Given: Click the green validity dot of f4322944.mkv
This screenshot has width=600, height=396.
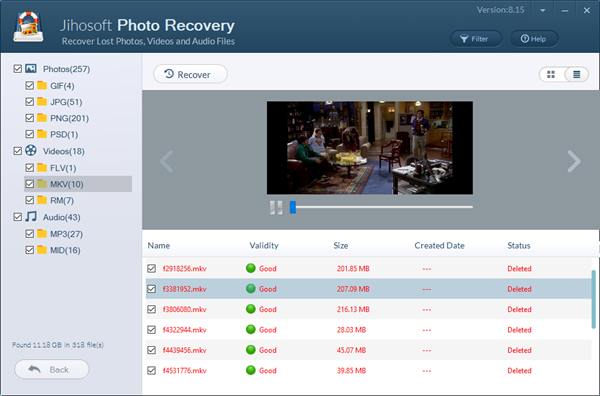Looking at the screenshot, I should tap(251, 329).
